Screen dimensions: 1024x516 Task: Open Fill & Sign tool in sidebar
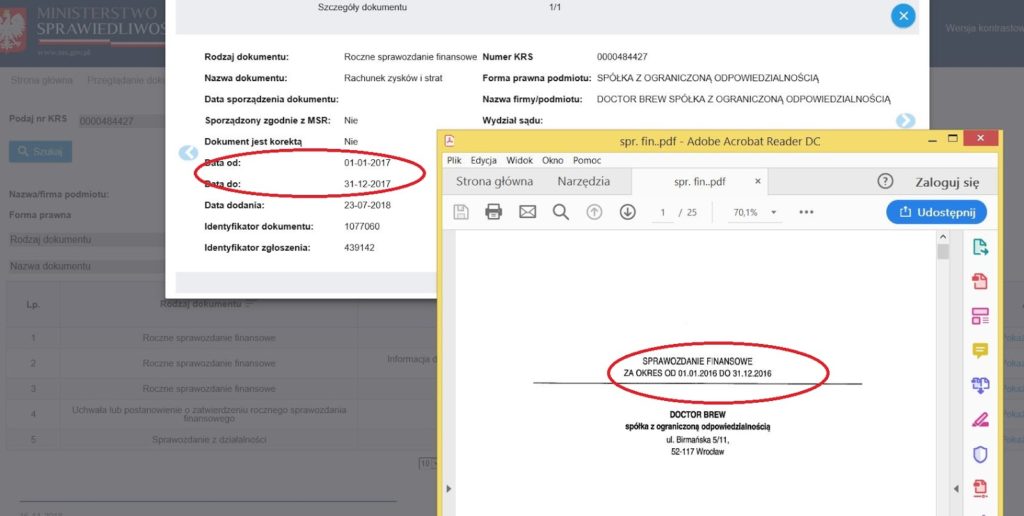pyautogui.click(x=980, y=419)
